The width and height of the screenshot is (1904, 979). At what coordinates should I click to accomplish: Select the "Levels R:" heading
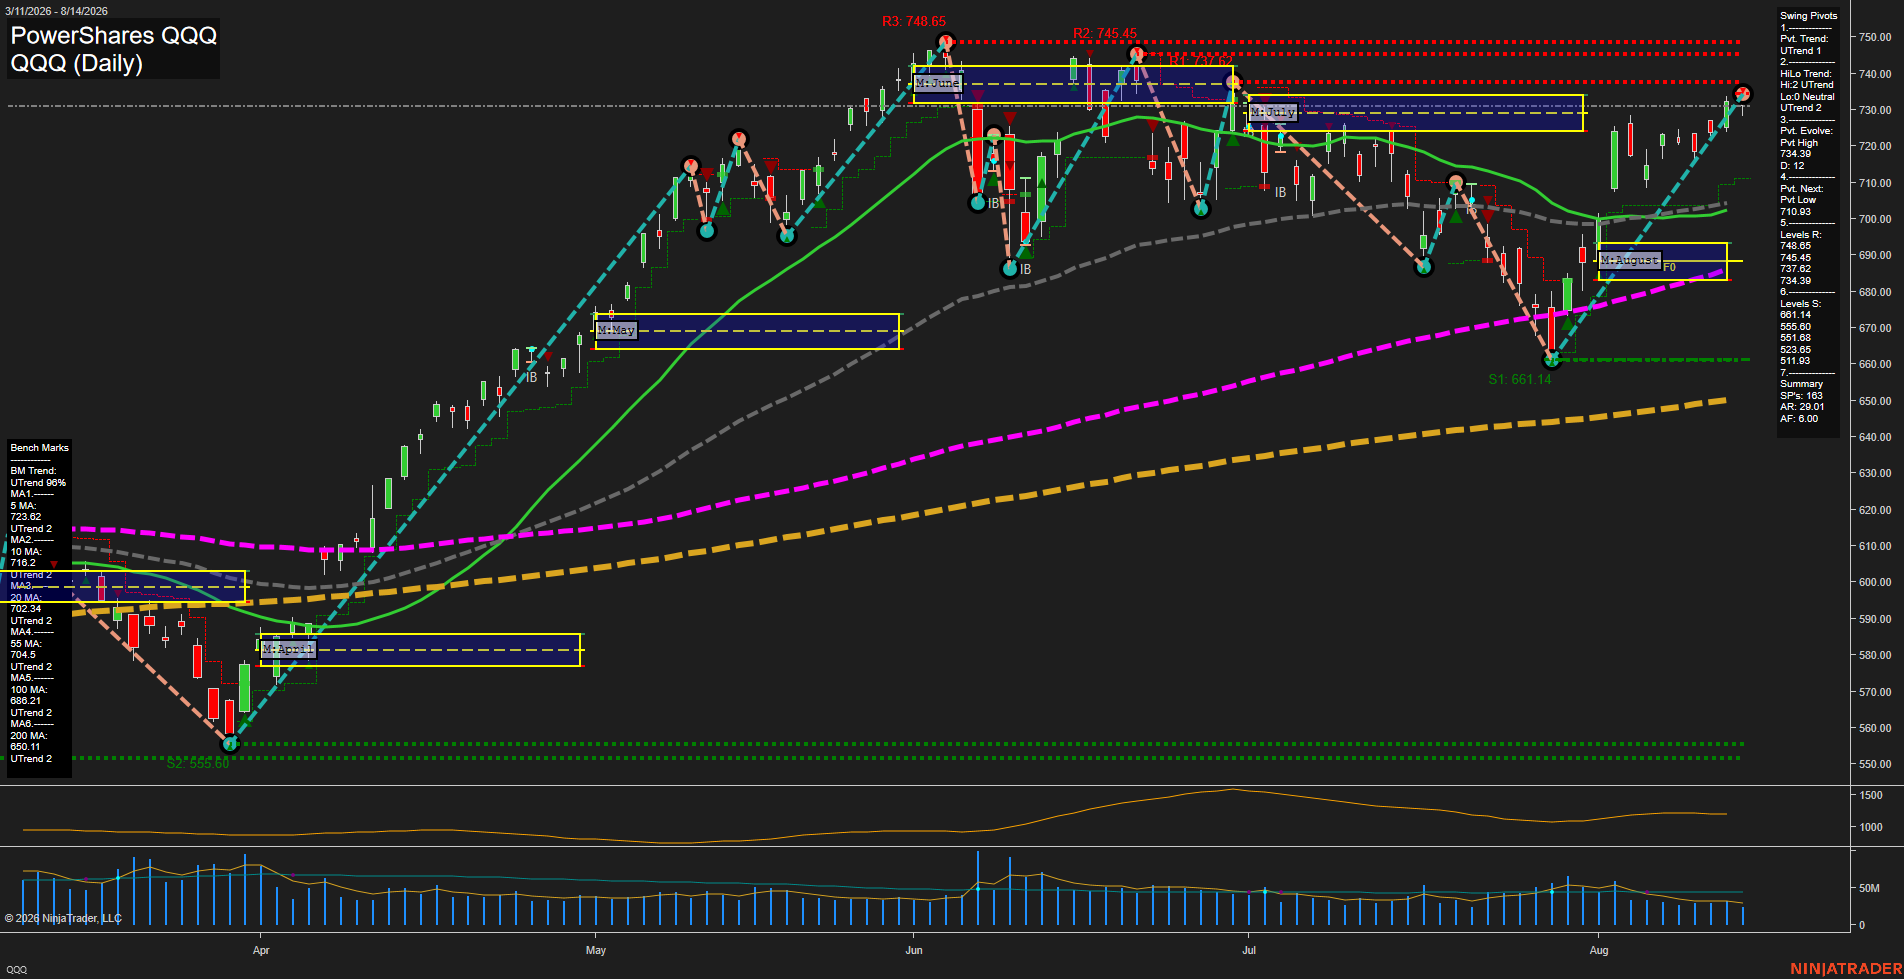pos(1800,235)
